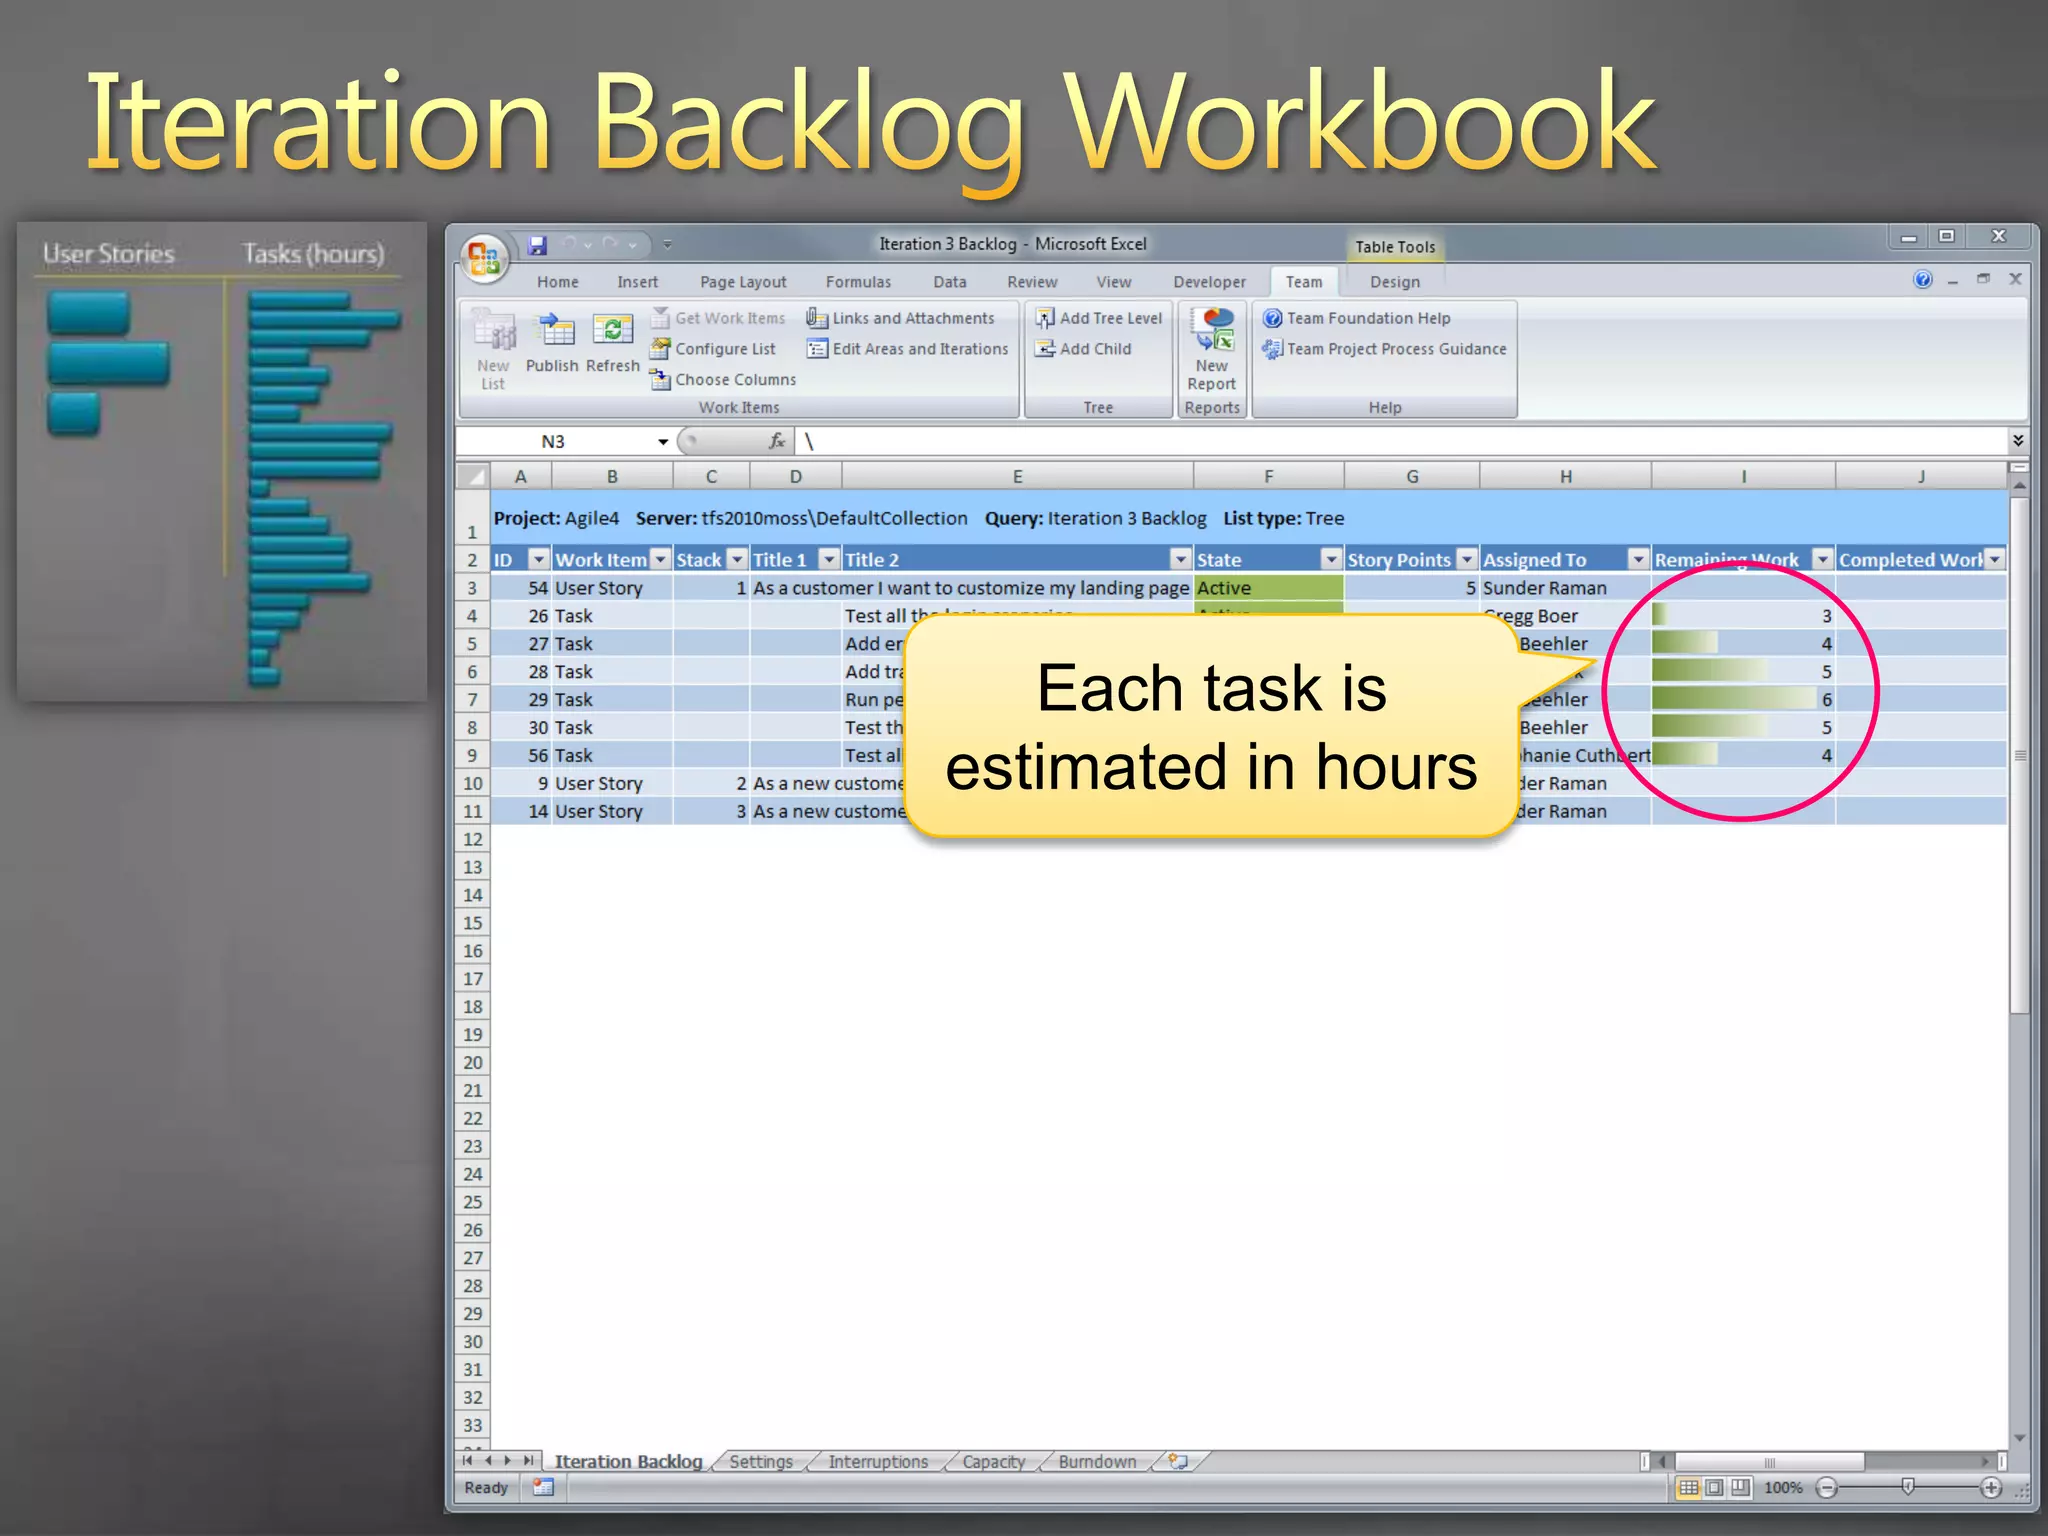This screenshot has width=2048, height=1536.
Task: Click the zoom slider handle
Action: (1908, 1488)
